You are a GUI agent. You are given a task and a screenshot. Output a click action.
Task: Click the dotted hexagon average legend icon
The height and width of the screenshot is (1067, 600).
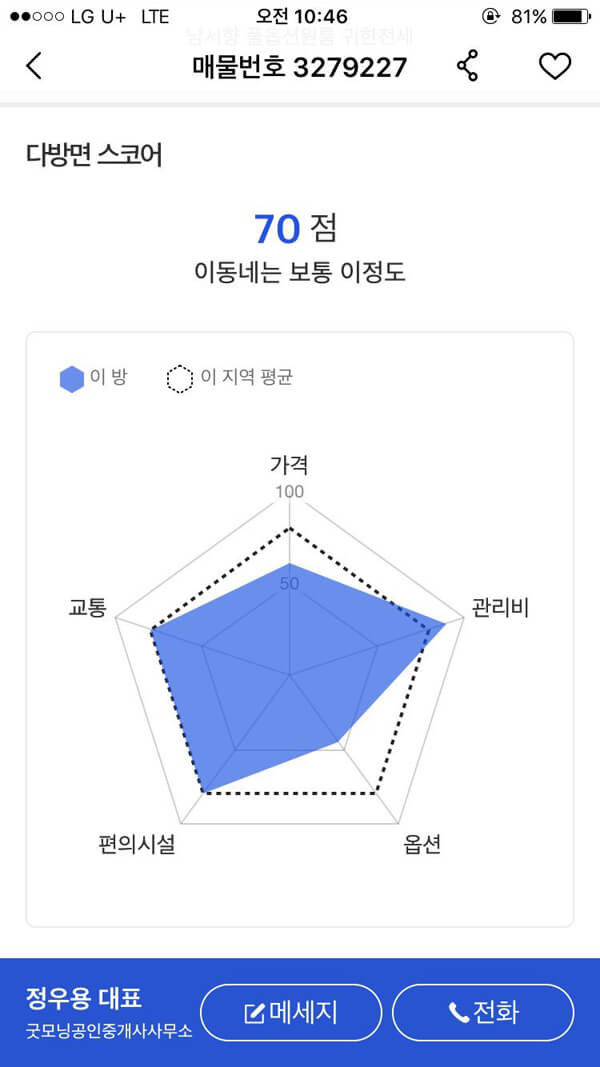180,379
